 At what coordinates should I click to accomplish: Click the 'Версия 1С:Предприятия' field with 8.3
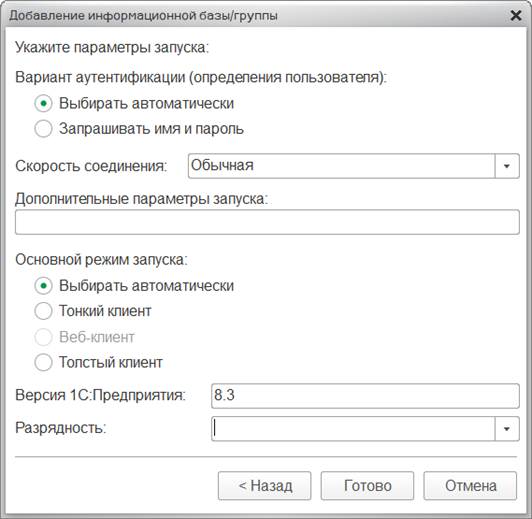[x=365, y=396]
